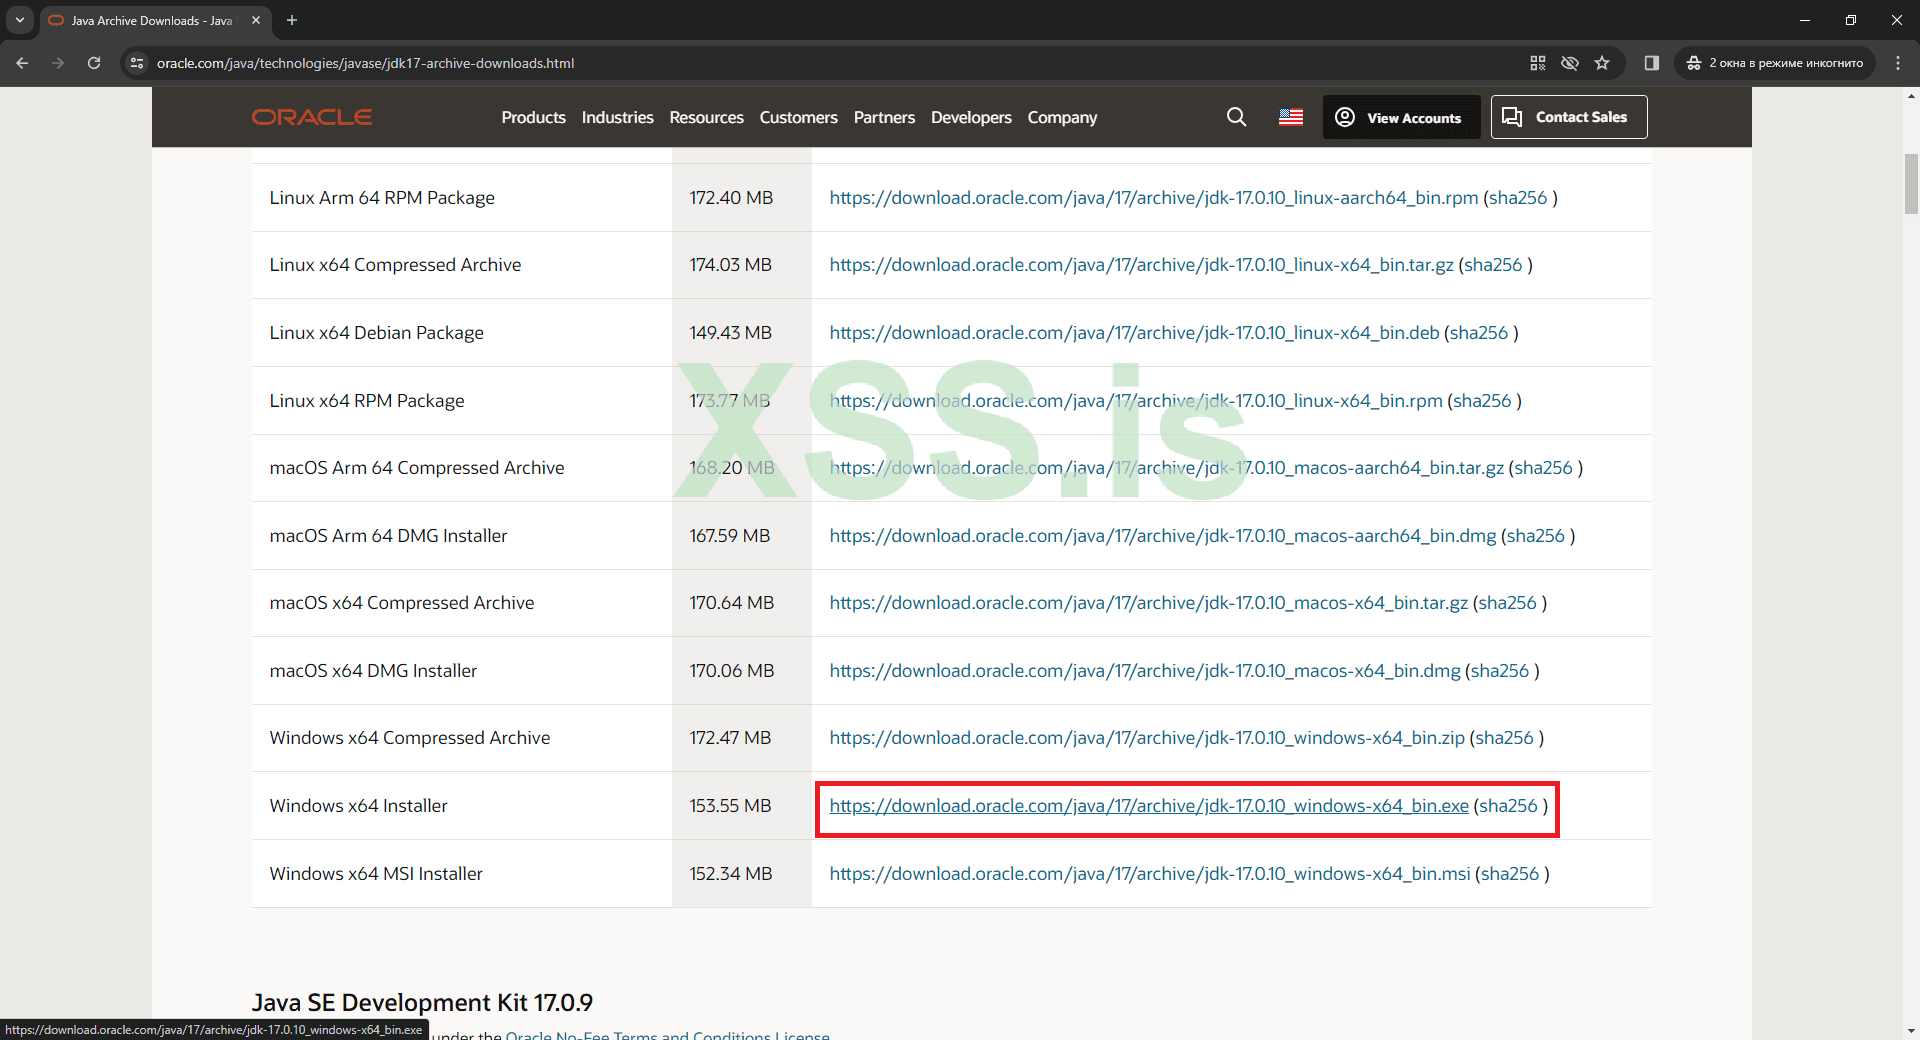Image resolution: width=1920 pixels, height=1040 pixels.
Task: Open sha256 for Windows x64 Compressed Archive
Action: pyautogui.click(x=1505, y=738)
